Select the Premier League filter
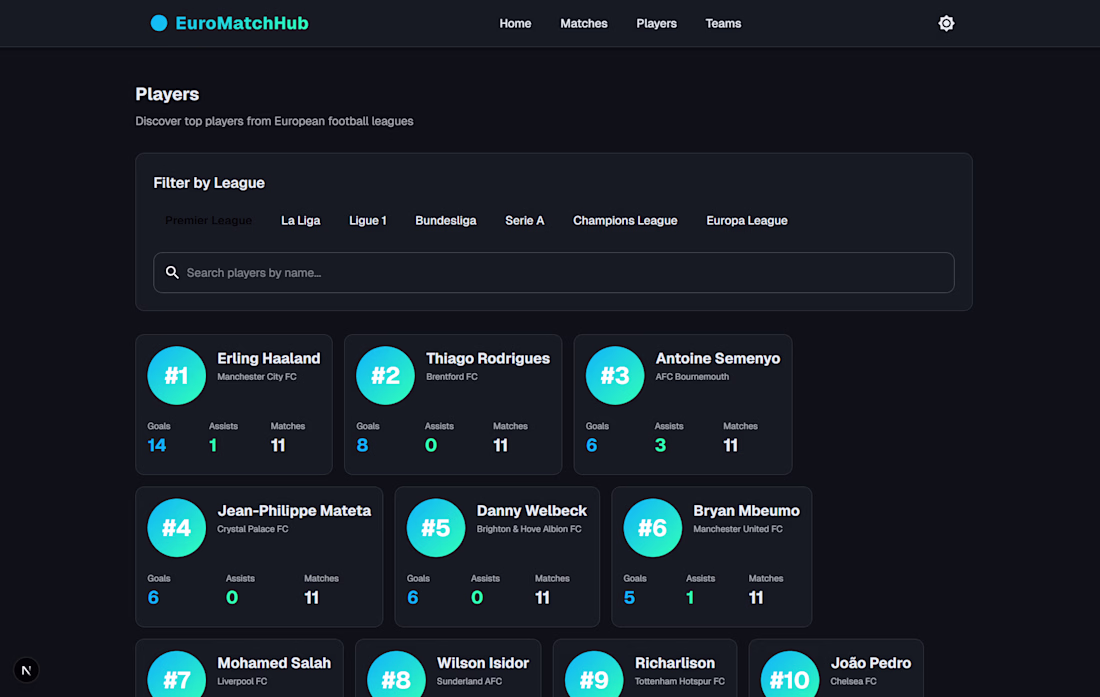Screen dimensions: 1100x697 coord(209,220)
